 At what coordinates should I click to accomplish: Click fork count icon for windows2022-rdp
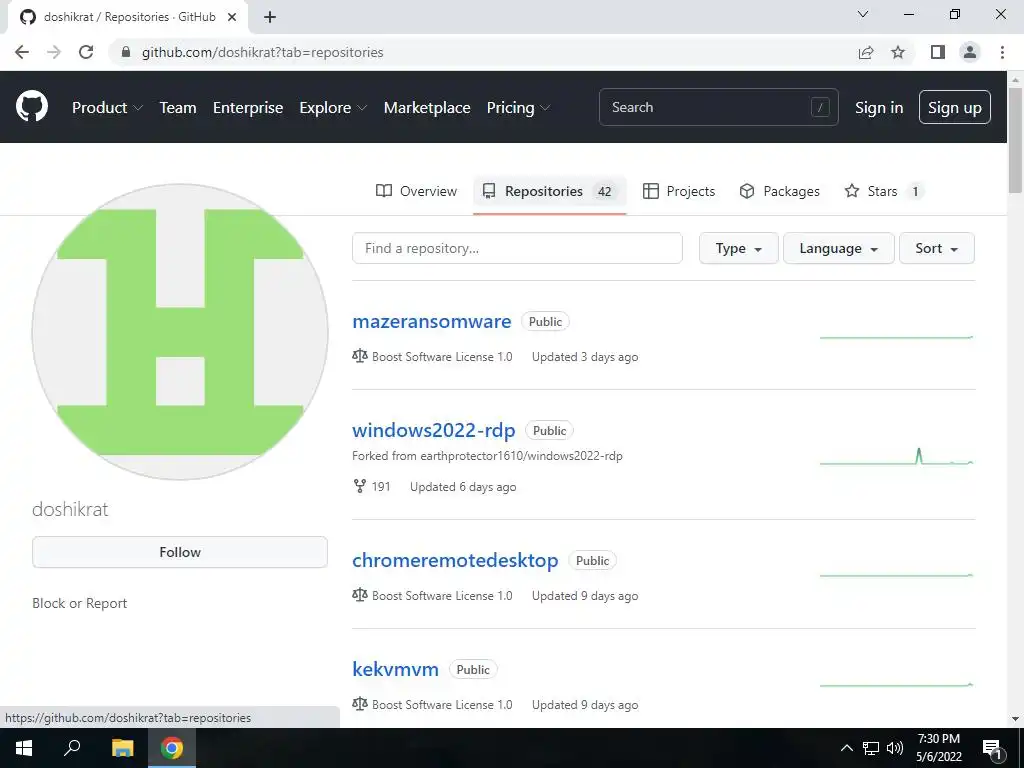click(359, 486)
